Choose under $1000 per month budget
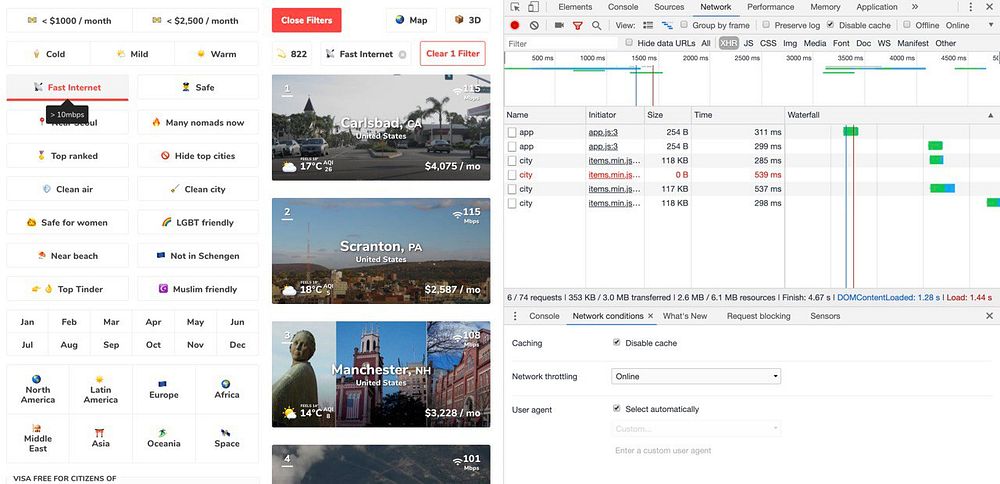1000x484 pixels. tap(70, 20)
